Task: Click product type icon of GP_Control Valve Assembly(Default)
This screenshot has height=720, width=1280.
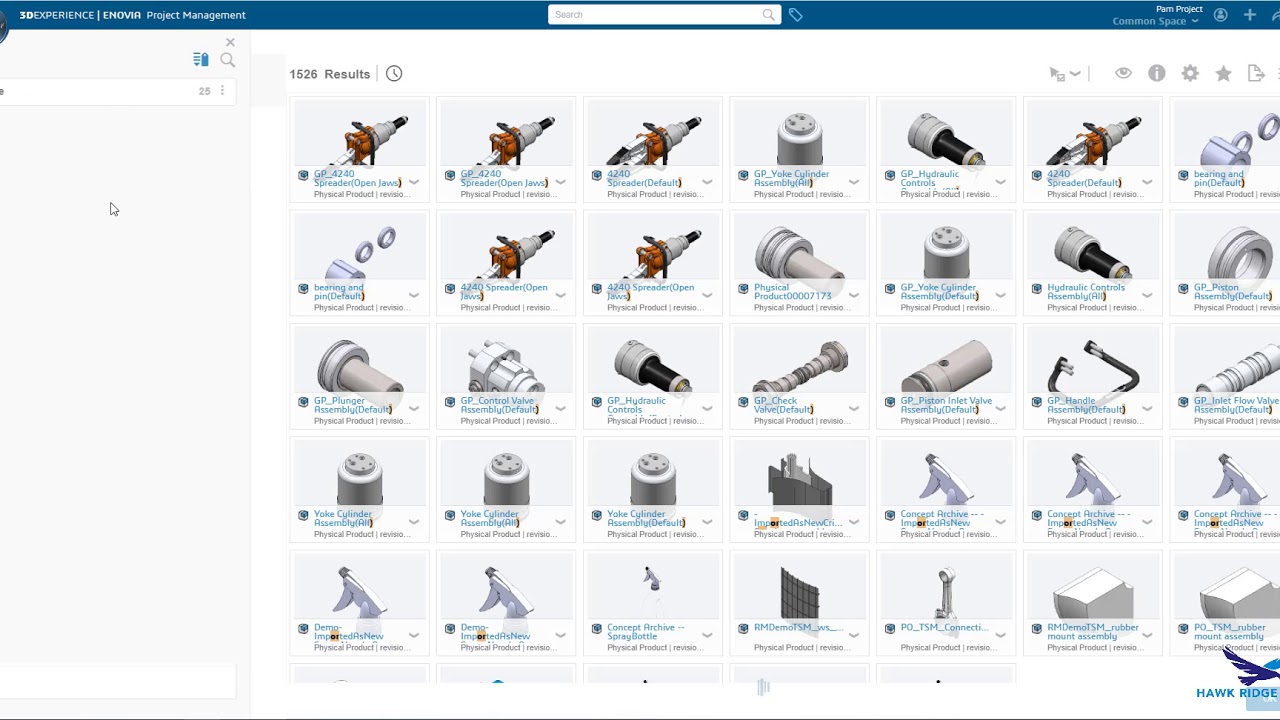Action: 450,402
